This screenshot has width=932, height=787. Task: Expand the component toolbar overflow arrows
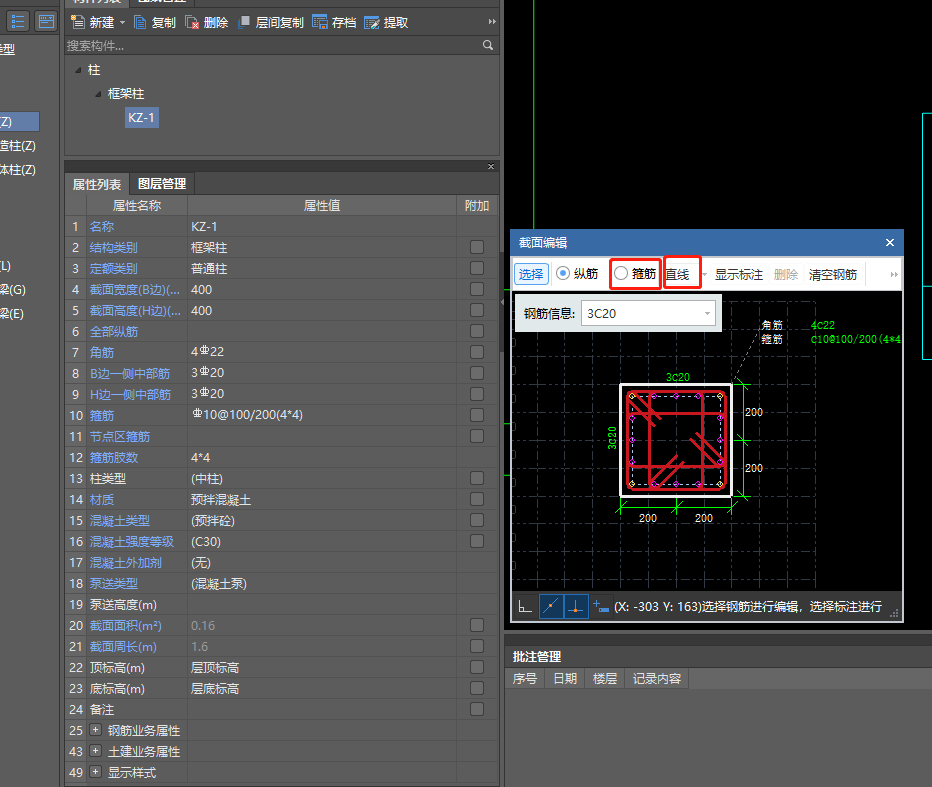[x=492, y=22]
